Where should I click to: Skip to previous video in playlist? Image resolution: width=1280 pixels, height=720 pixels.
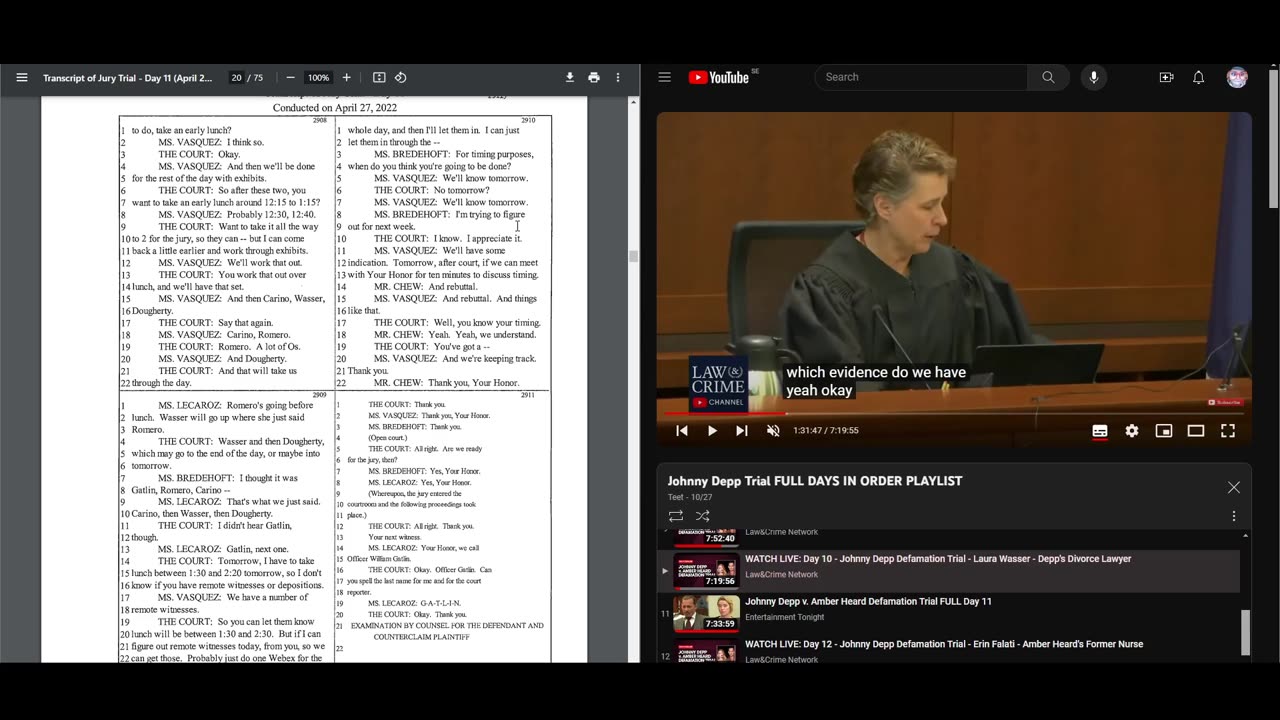coord(682,431)
